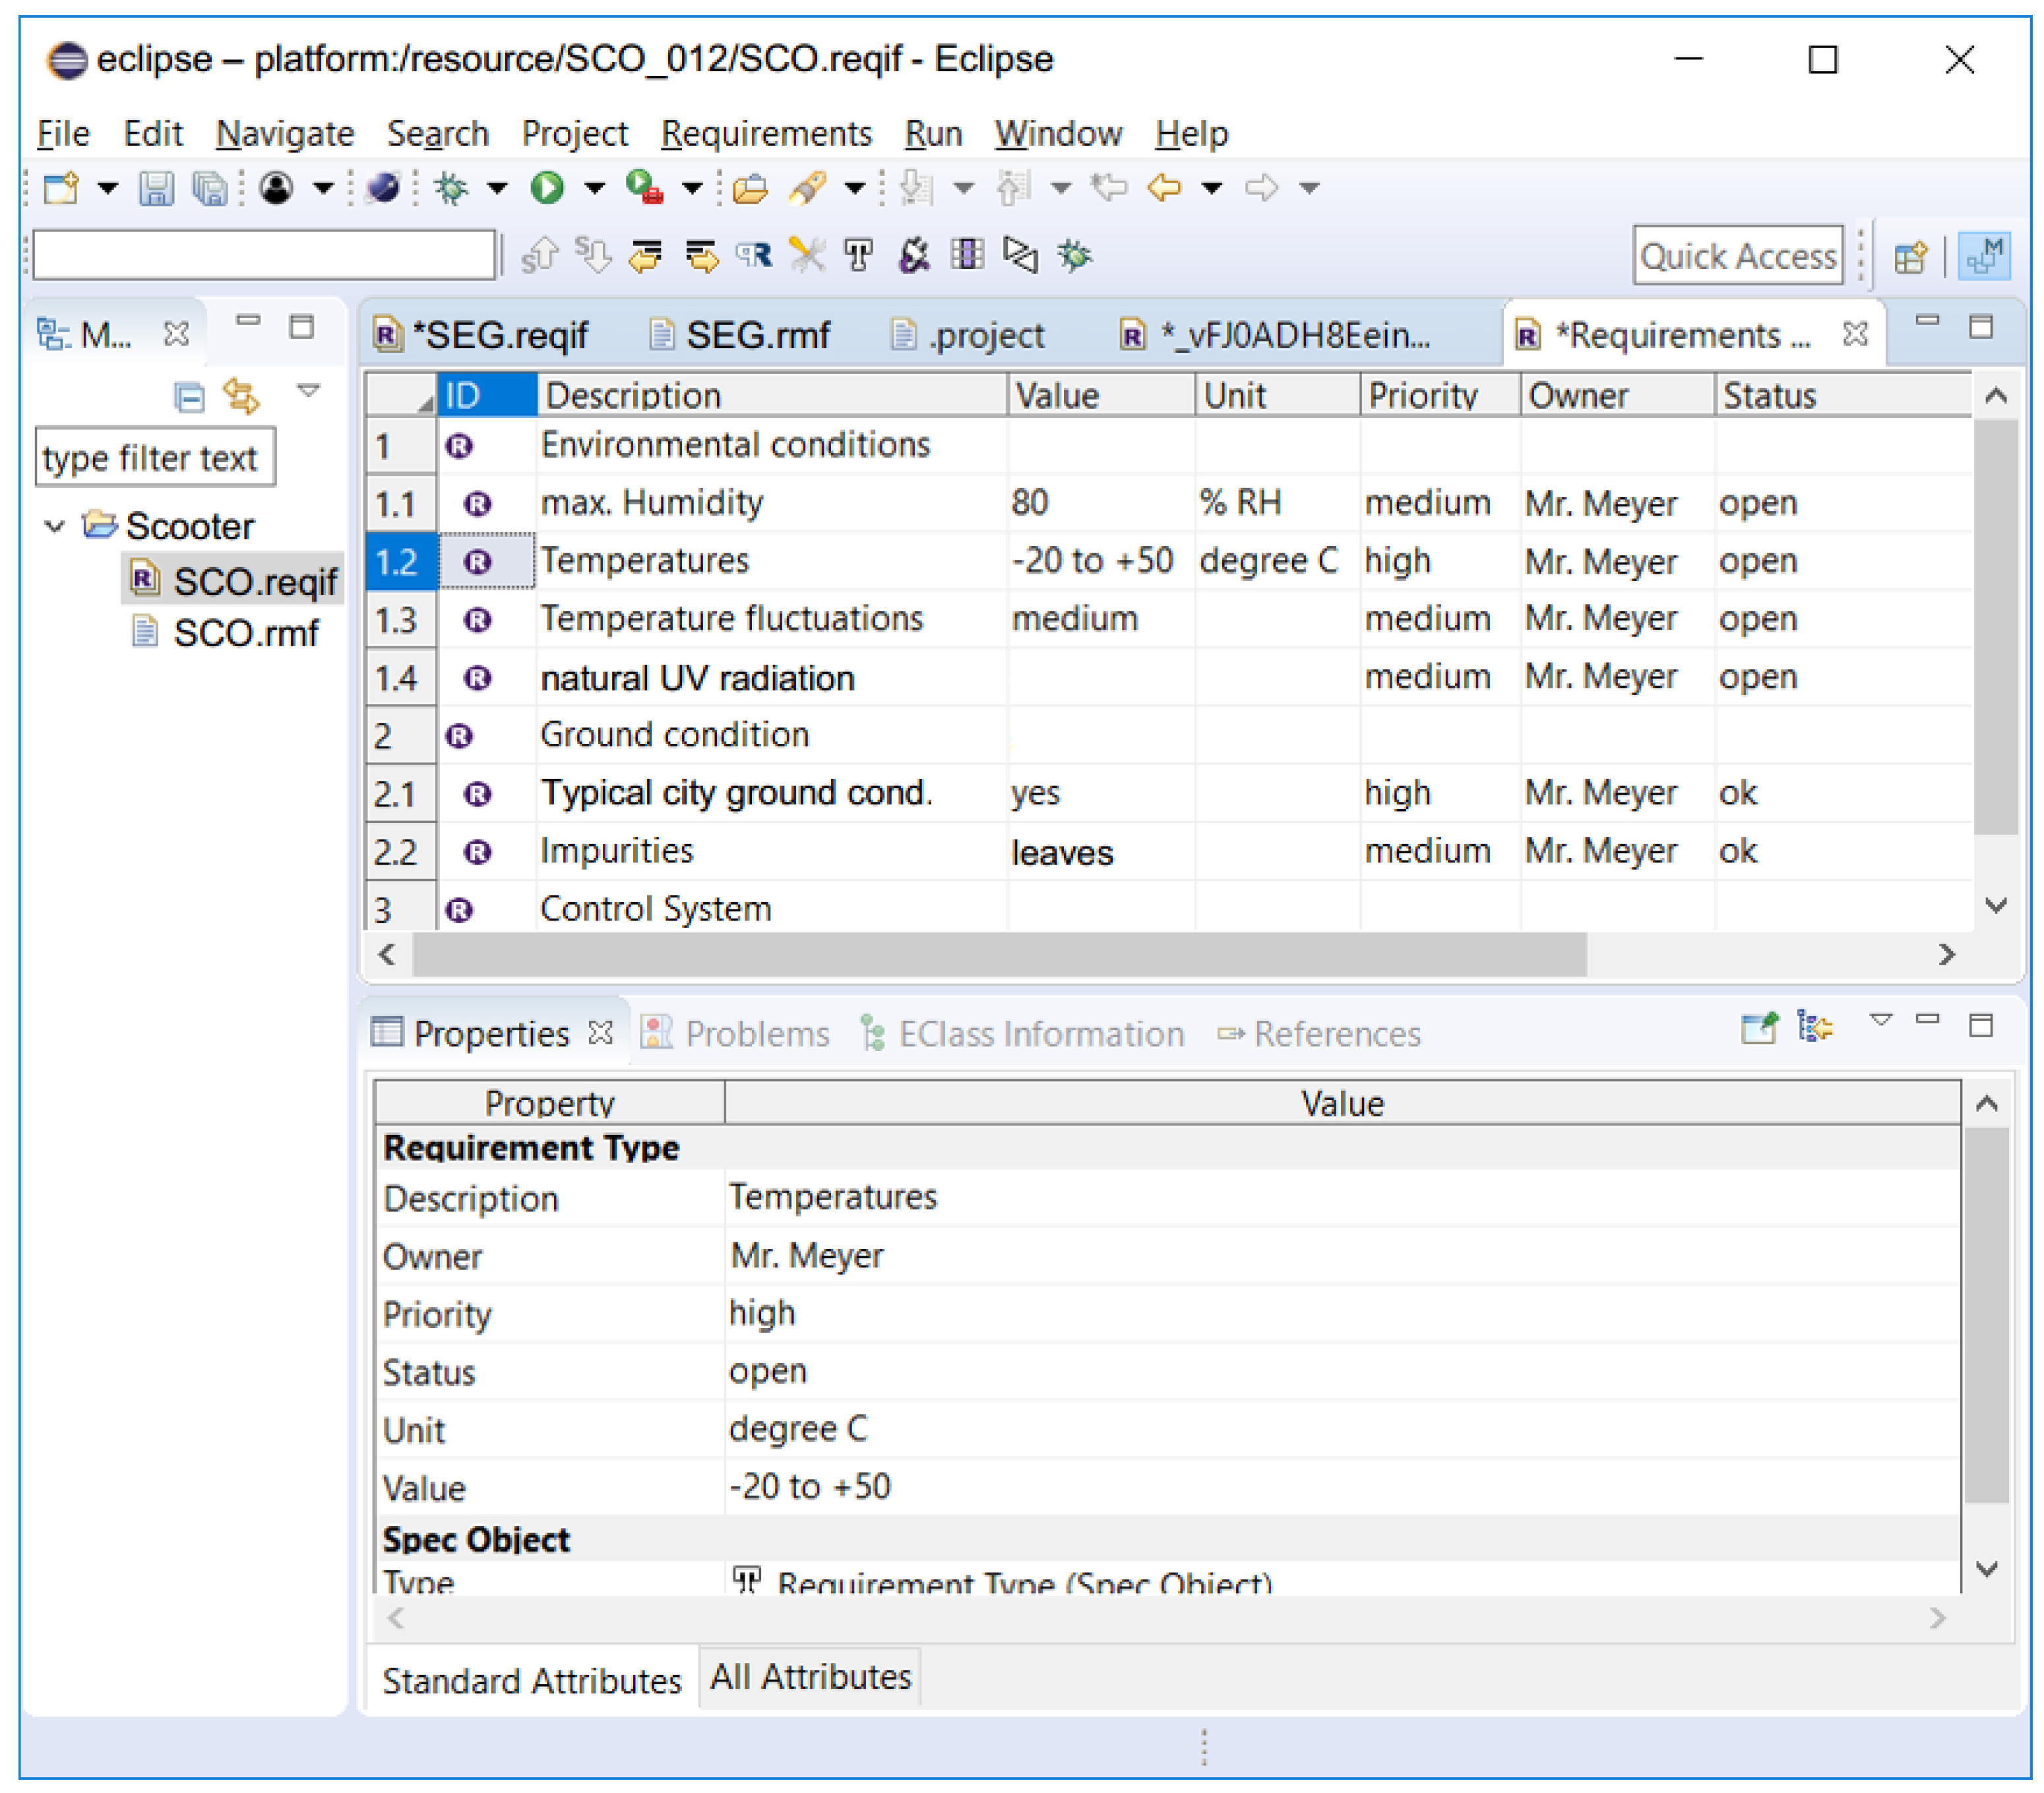Click the bug icon in second toolbar
This screenshot has height=1793, width=2044.
point(1075,256)
